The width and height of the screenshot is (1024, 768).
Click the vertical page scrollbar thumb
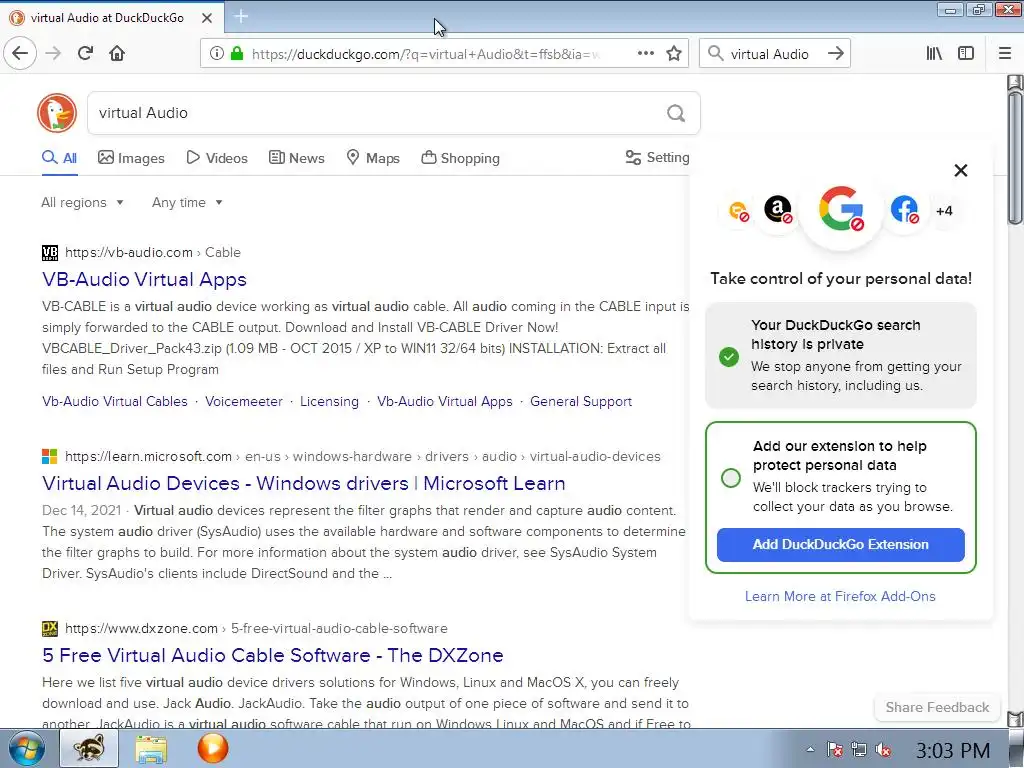click(x=1014, y=157)
